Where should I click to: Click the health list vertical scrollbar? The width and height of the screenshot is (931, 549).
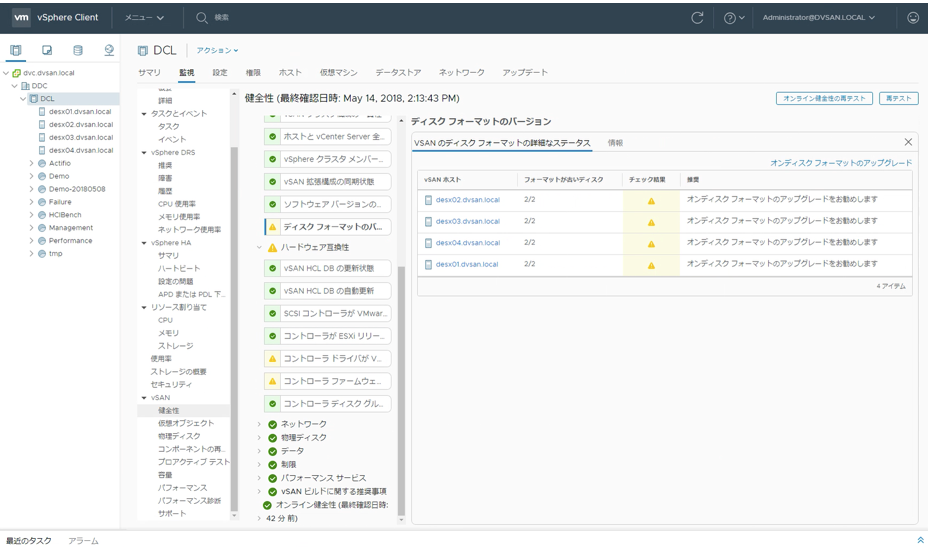pyautogui.click(x=401, y=392)
